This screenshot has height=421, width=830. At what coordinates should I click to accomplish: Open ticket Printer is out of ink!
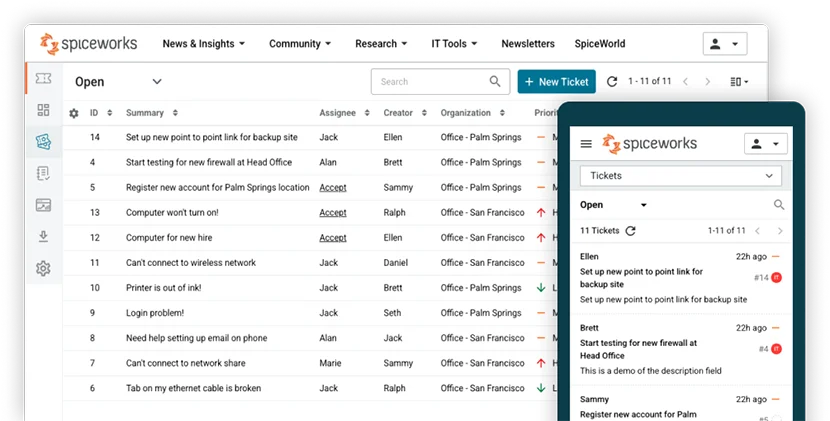pos(164,288)
